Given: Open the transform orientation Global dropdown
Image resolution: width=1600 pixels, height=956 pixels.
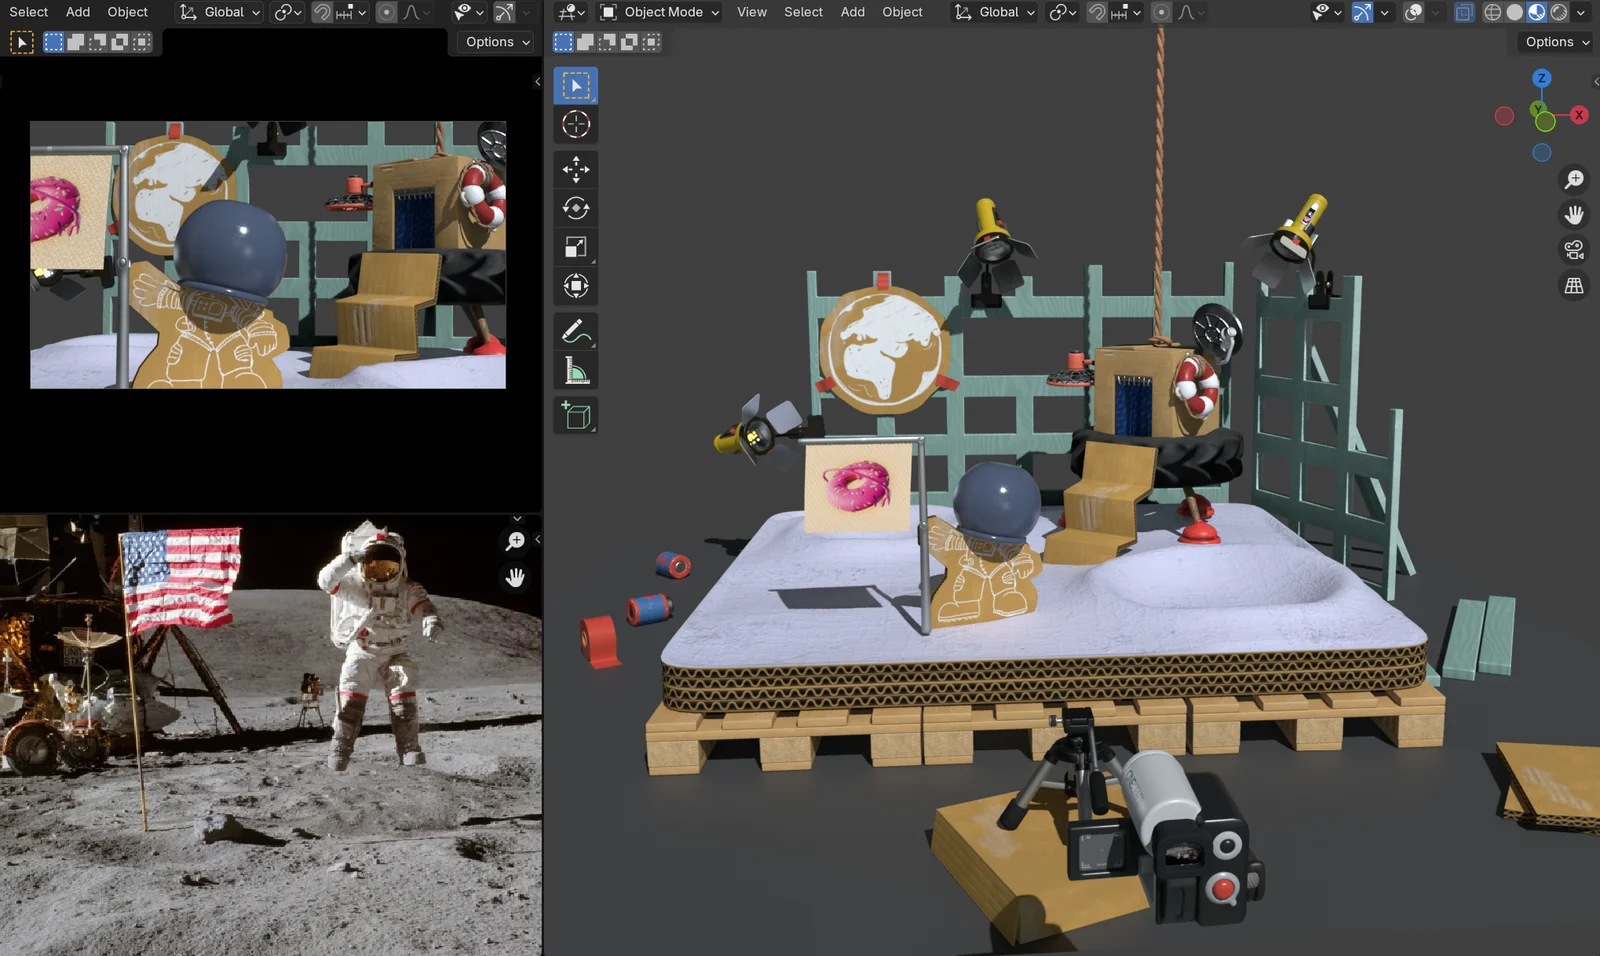Looking at the screenshot, I should [993, 12].
